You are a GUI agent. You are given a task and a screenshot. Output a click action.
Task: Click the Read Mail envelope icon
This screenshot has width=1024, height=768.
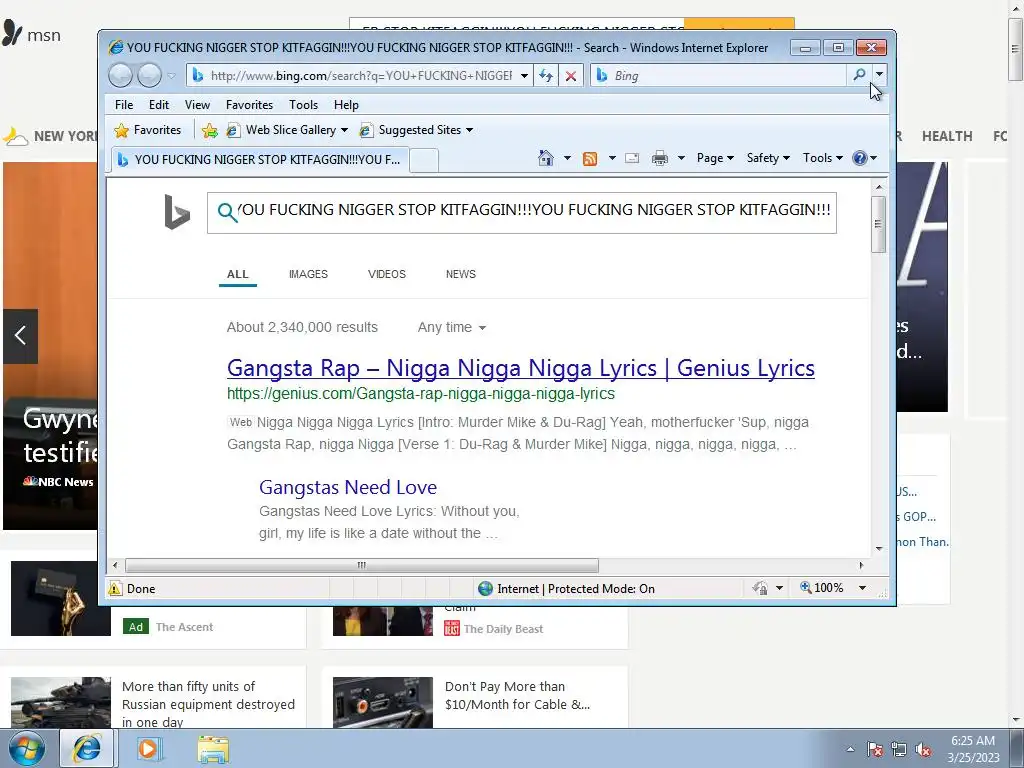coord(632,158)
